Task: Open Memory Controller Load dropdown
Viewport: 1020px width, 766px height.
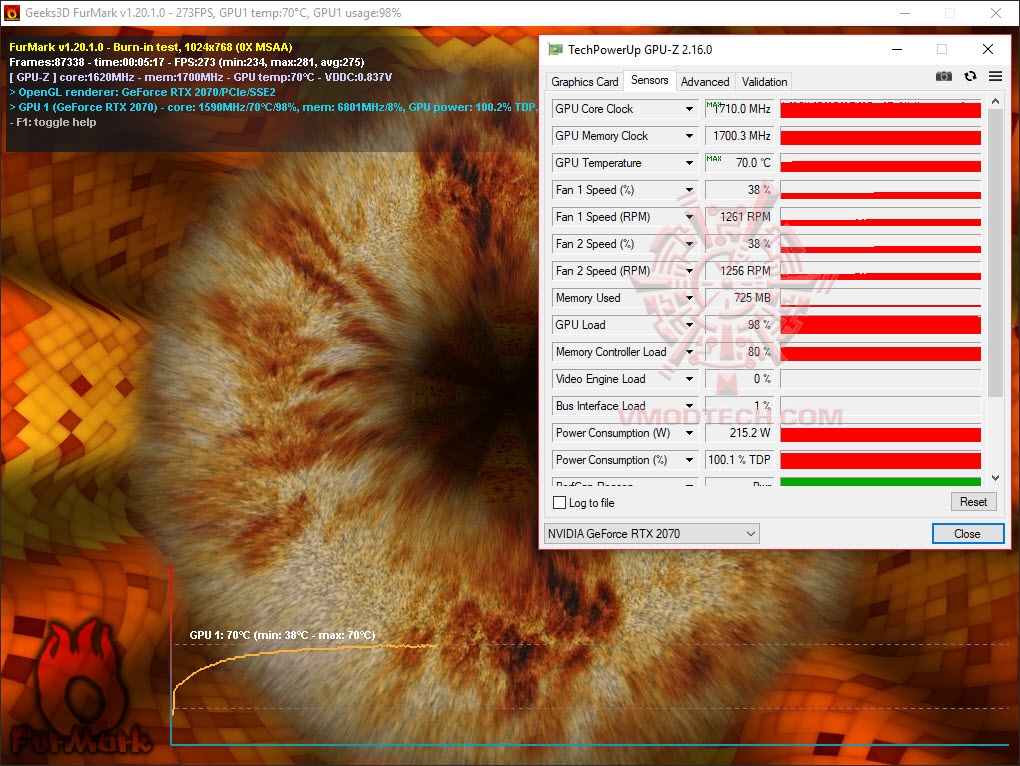Action: pyautogui.click(x=689, y=352)
